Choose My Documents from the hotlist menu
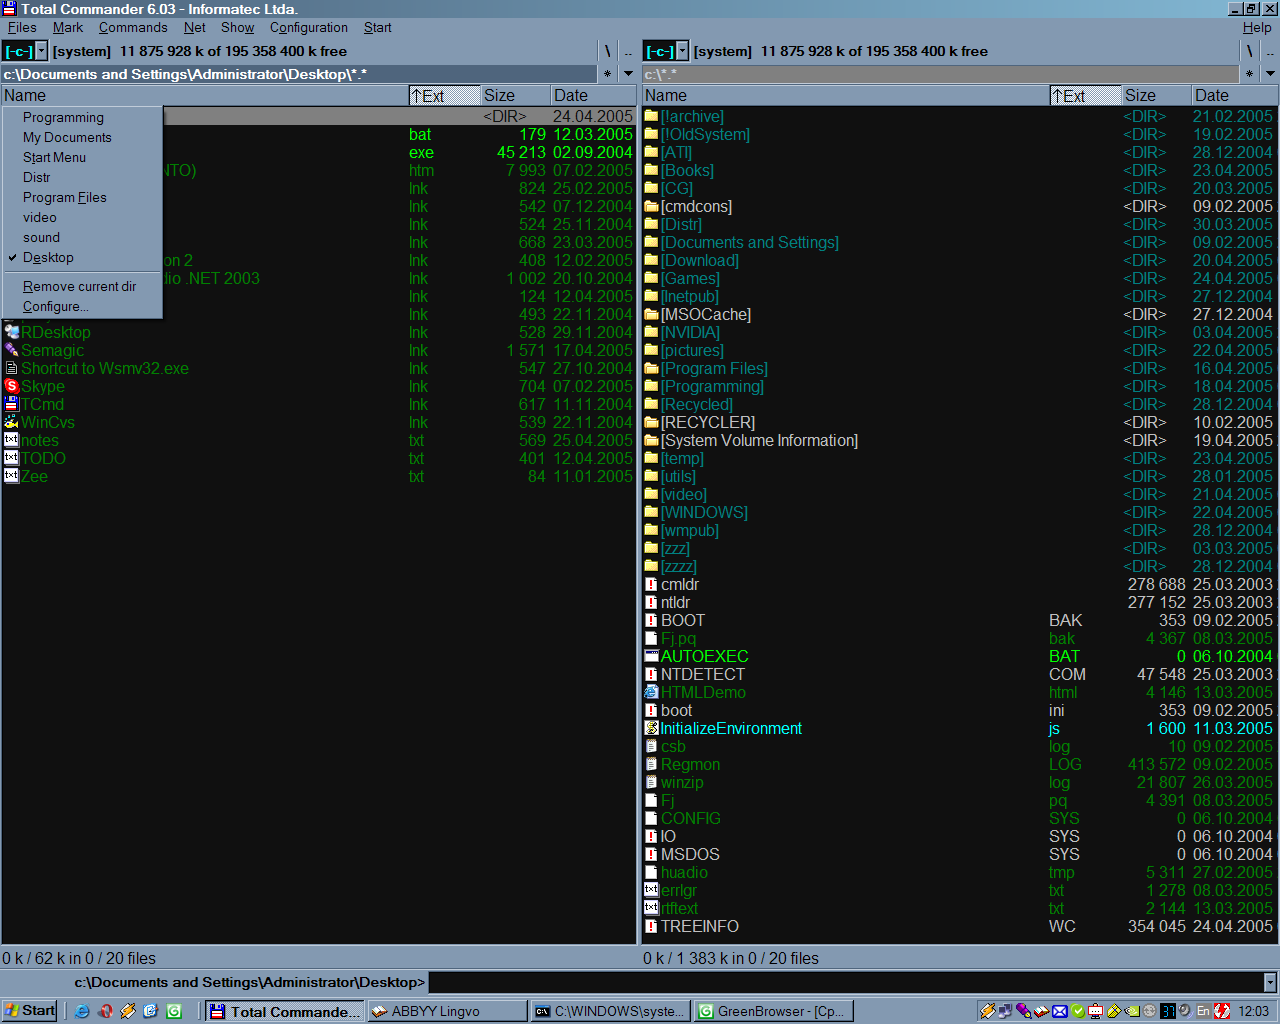The width and height of the screenshot is (1280, 1024). (82, 138)
